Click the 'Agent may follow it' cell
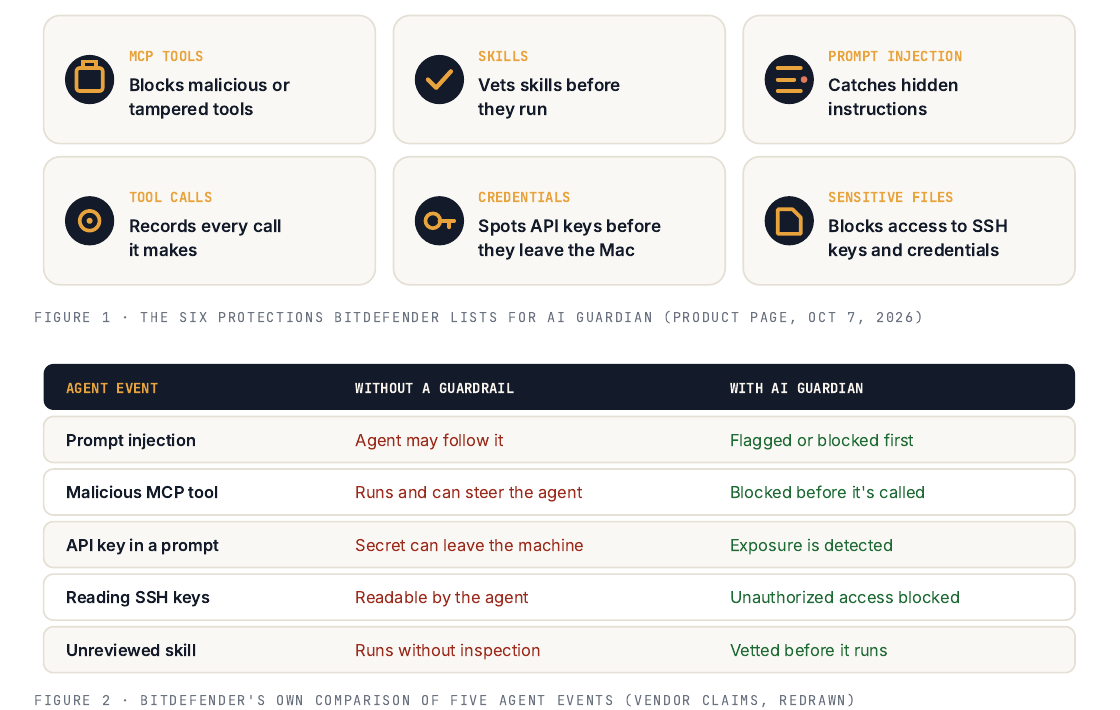 click(429, 440)
